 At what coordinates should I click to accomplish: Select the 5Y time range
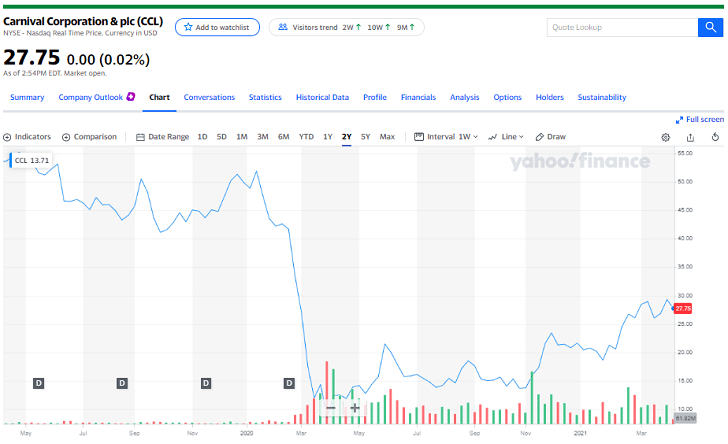point(365,137)
